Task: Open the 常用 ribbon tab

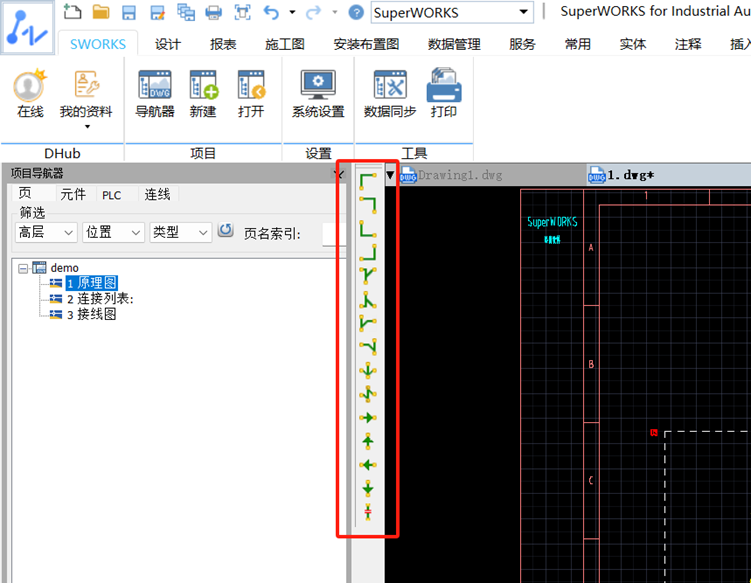Action: (578, 45)
